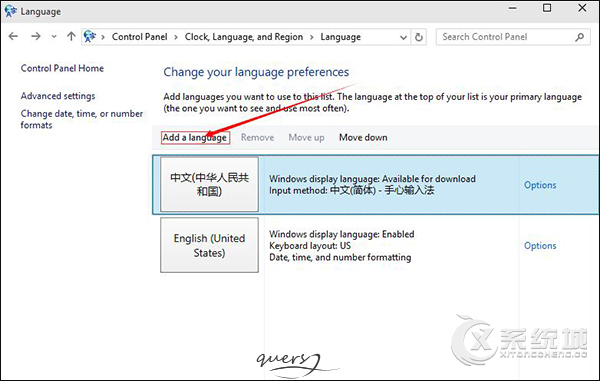Minimize the Language window
Image resolution: width=600 pixels, height=381 pixels.
(512, 8)
